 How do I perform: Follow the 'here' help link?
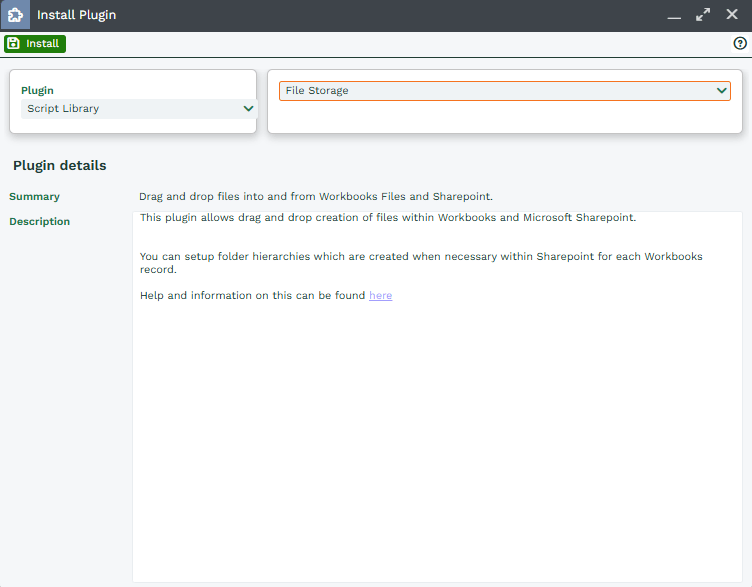point(380,296)
